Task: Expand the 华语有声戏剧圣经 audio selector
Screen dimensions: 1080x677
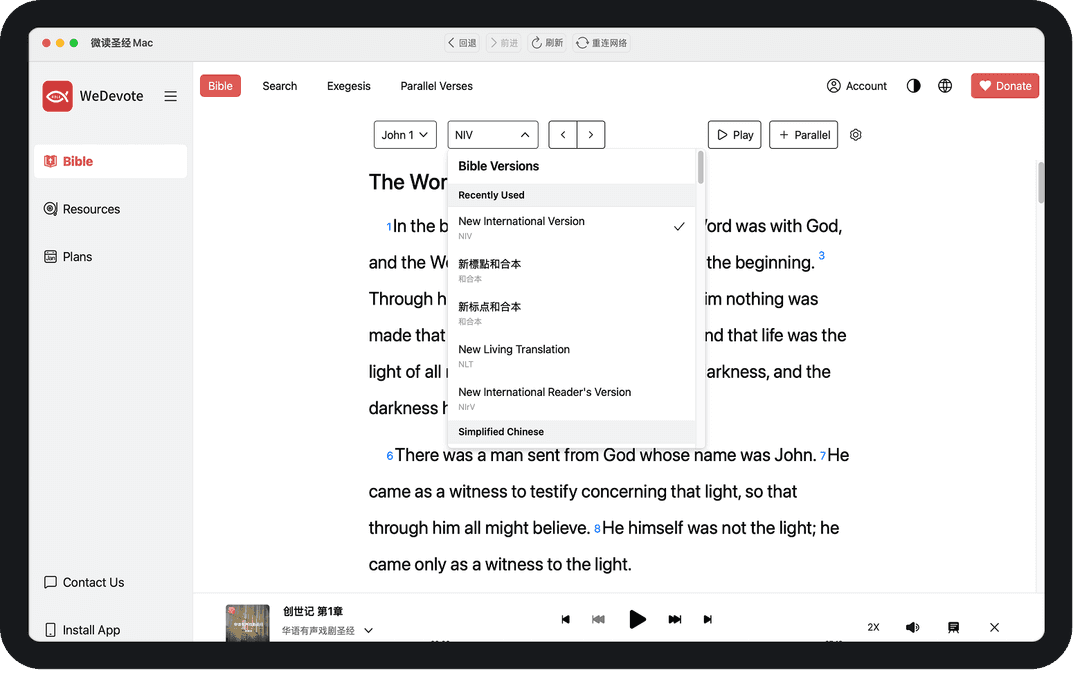Action: tap(368, 630)
